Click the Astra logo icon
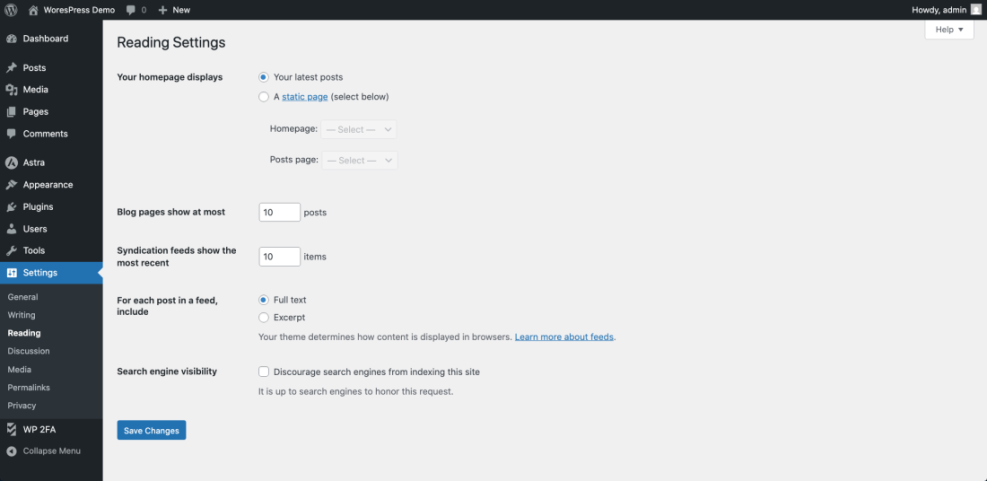987x481 pixels. 11,162
